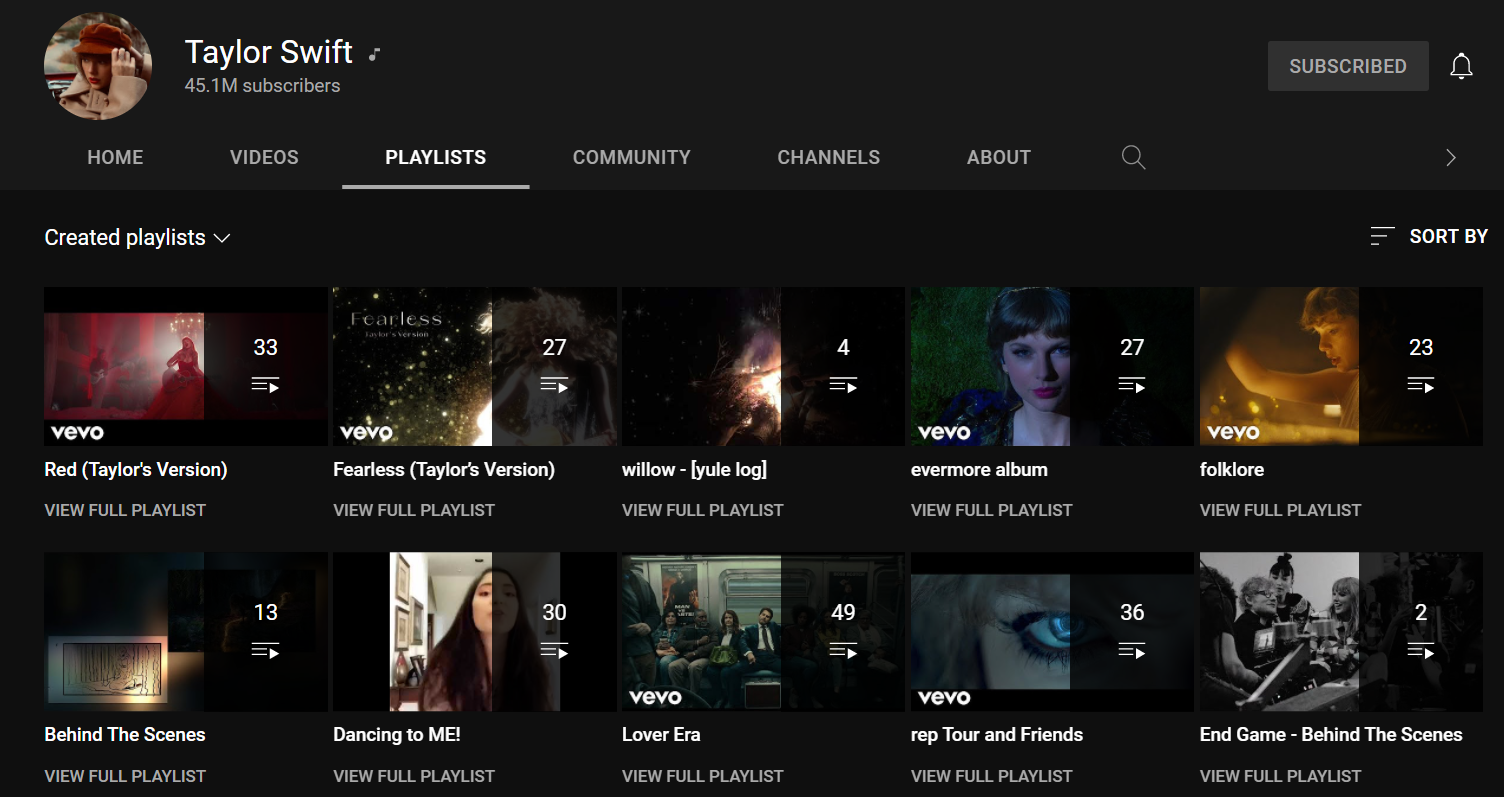Click the willow - [yule log] title
The width and height of the screenshot is (1504, 797).
tap(694, 470)
